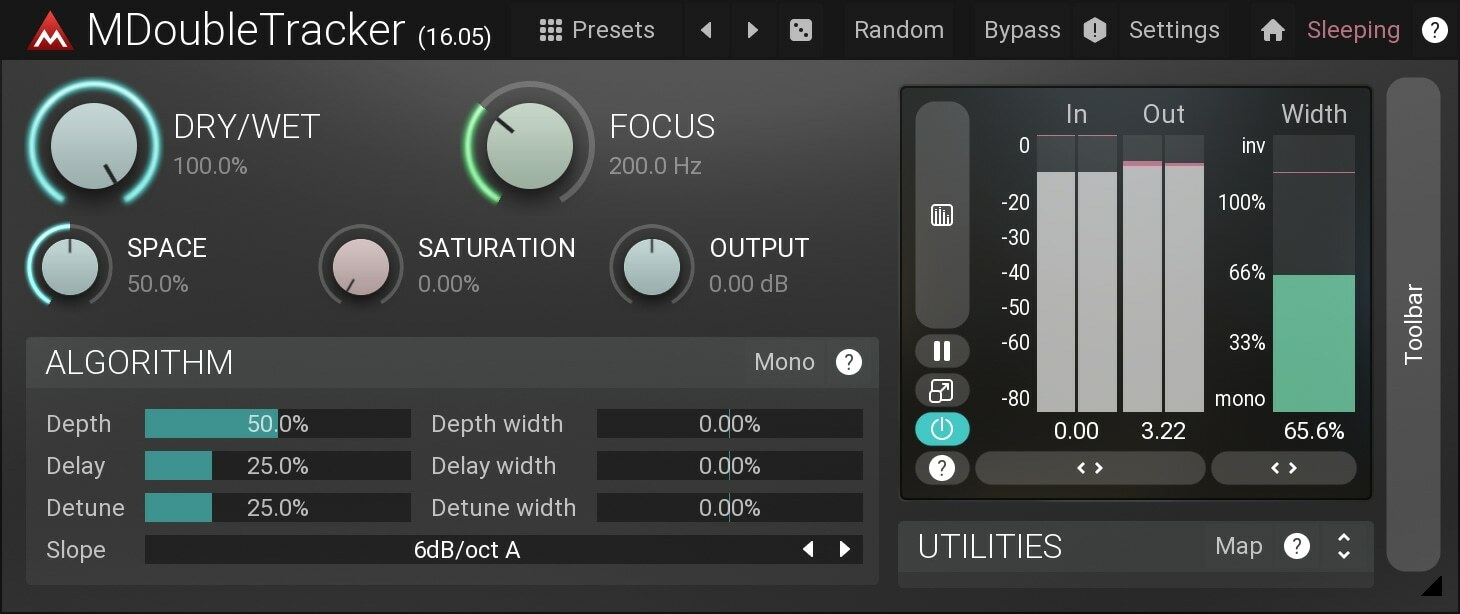
Task: Click the home icon in the toolbar
Action: 1272,30
